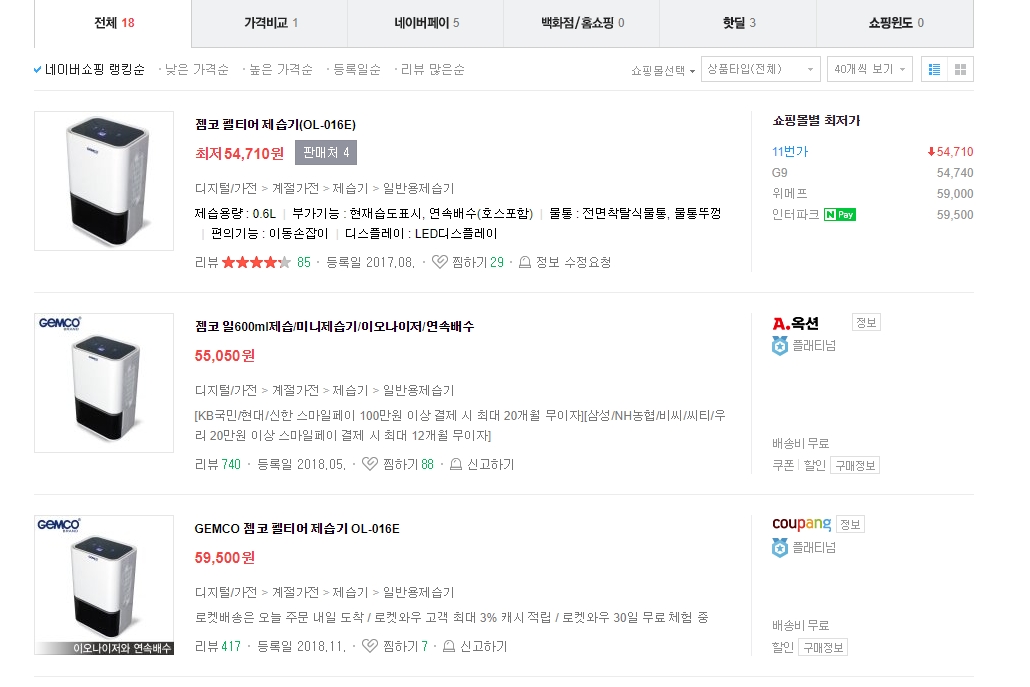Viewport: 1030px width, 687px height.
Task: Sort by 높은 가격순
Action: pyautogui.click(x=280, y=69)
